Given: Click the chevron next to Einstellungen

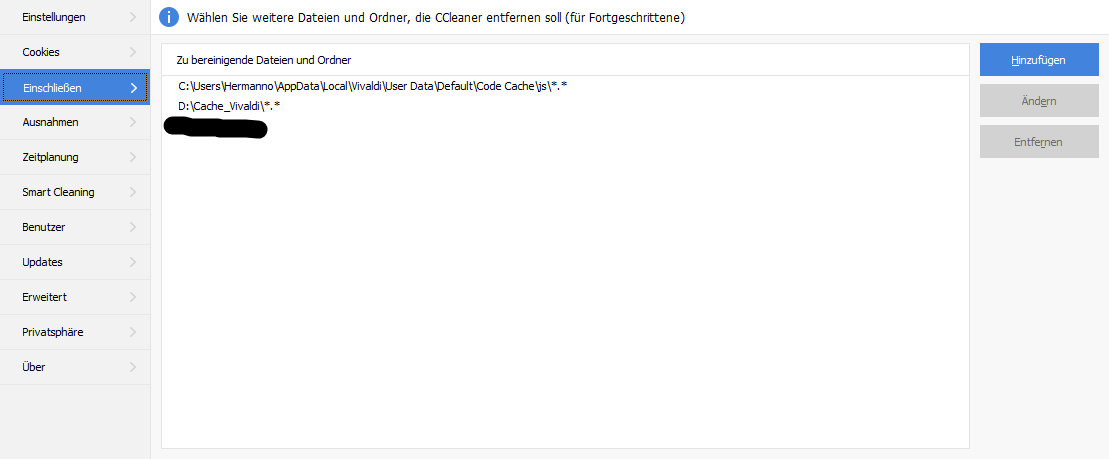Looking at the screenshot, I should tap(134, 17).
